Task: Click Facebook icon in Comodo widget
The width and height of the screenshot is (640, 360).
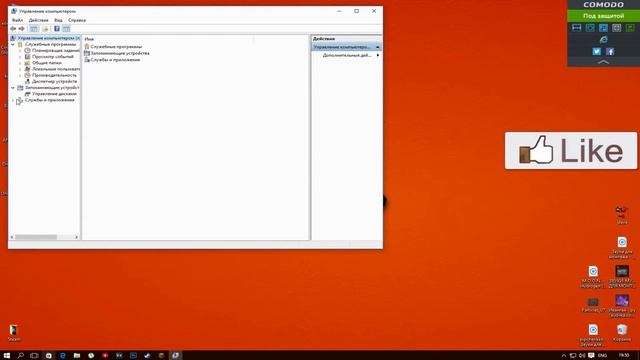Action: pos(610,51)
